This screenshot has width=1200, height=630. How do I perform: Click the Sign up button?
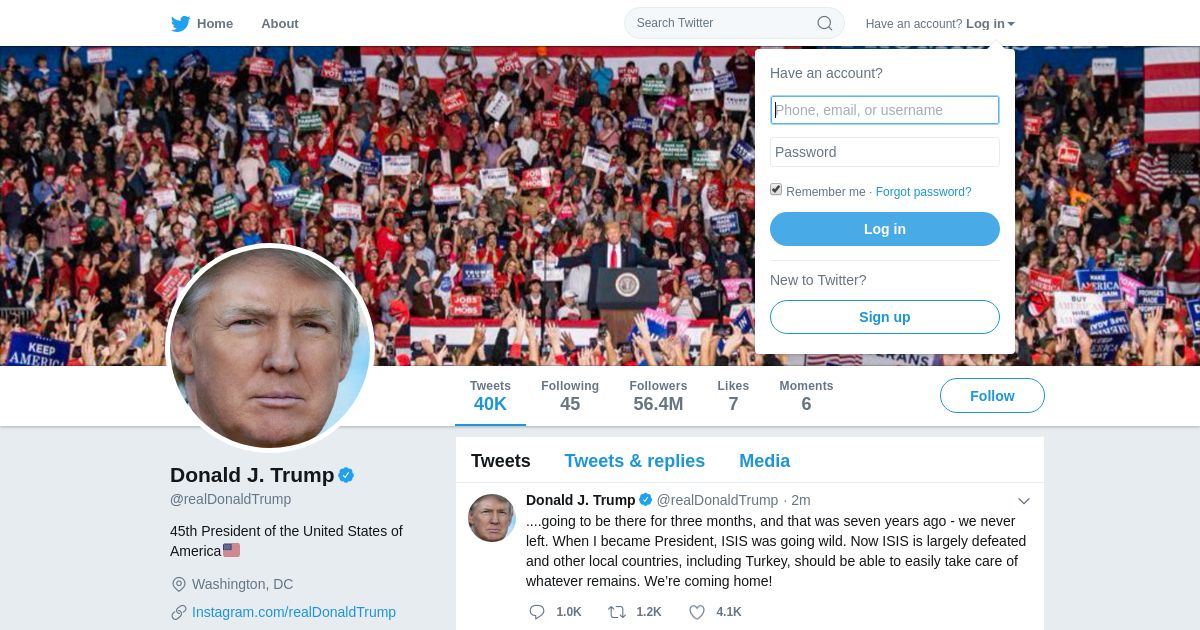[x=885, y=317]
